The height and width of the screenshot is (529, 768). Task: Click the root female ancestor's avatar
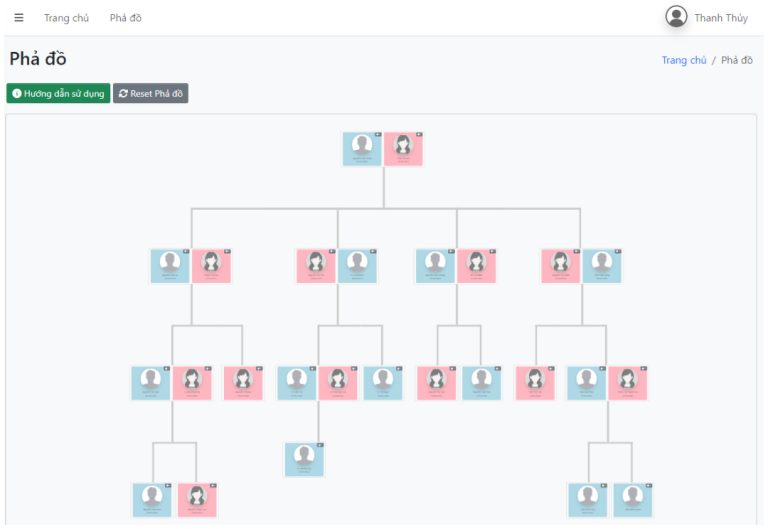pos(403,144)
